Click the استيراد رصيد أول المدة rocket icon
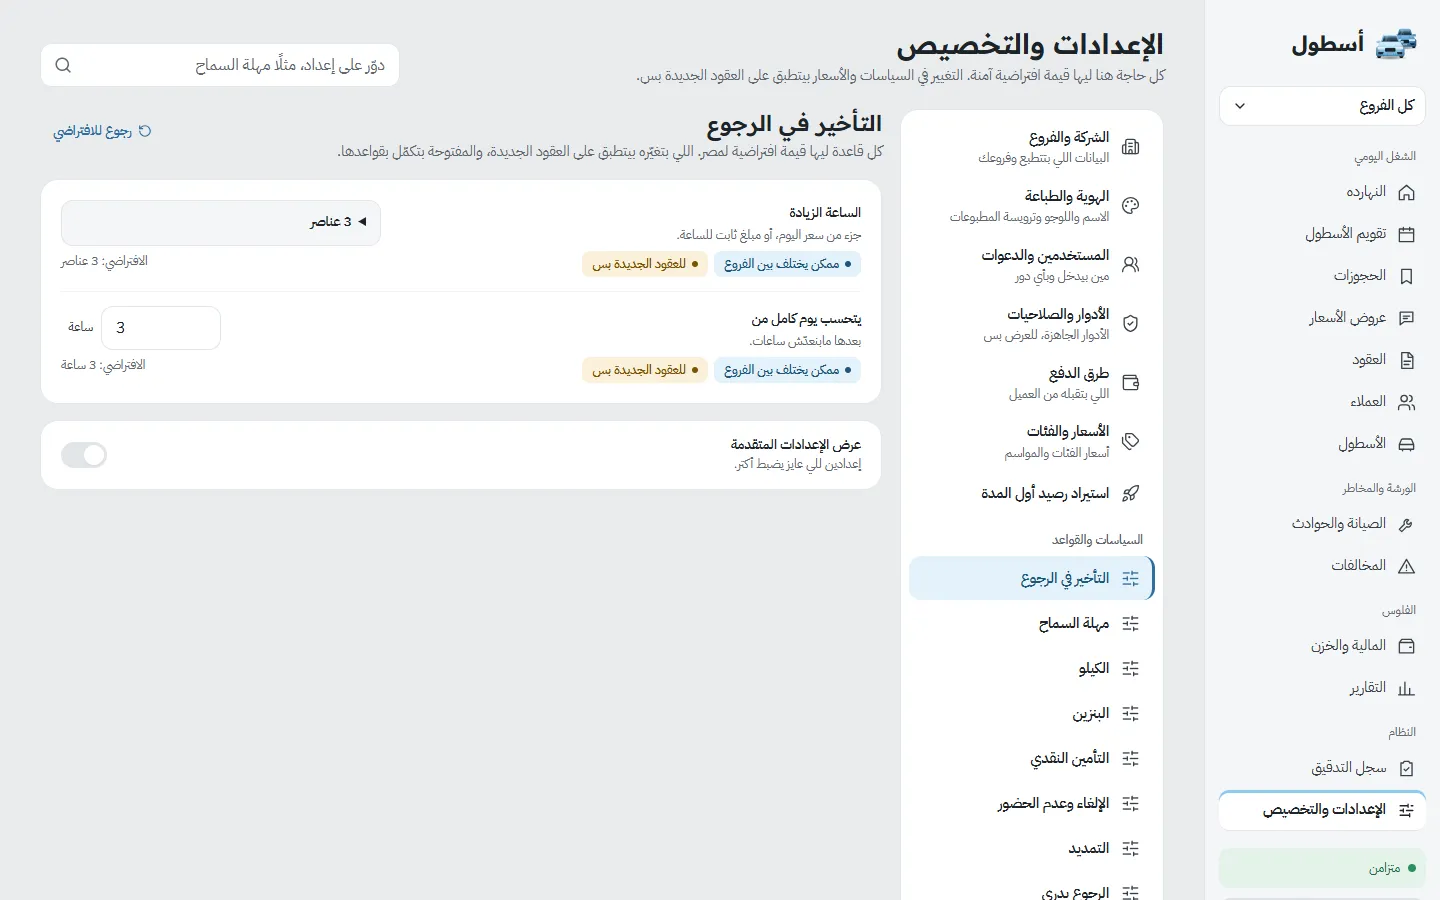This screenshot has height=900, width=1440. tap(1131, 493)
